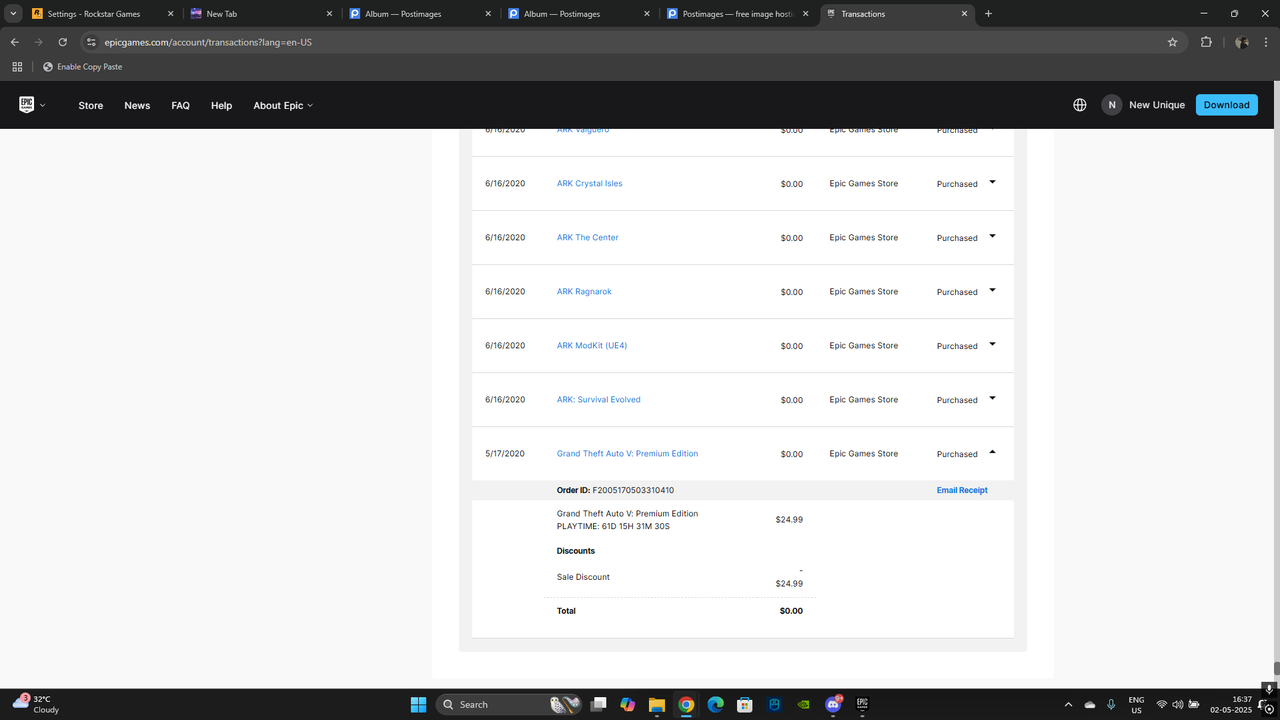Image resolution: width=1280 pixels, height=720 pixels.
Task: Open the language globe selector
Action: coord(1080,105)
